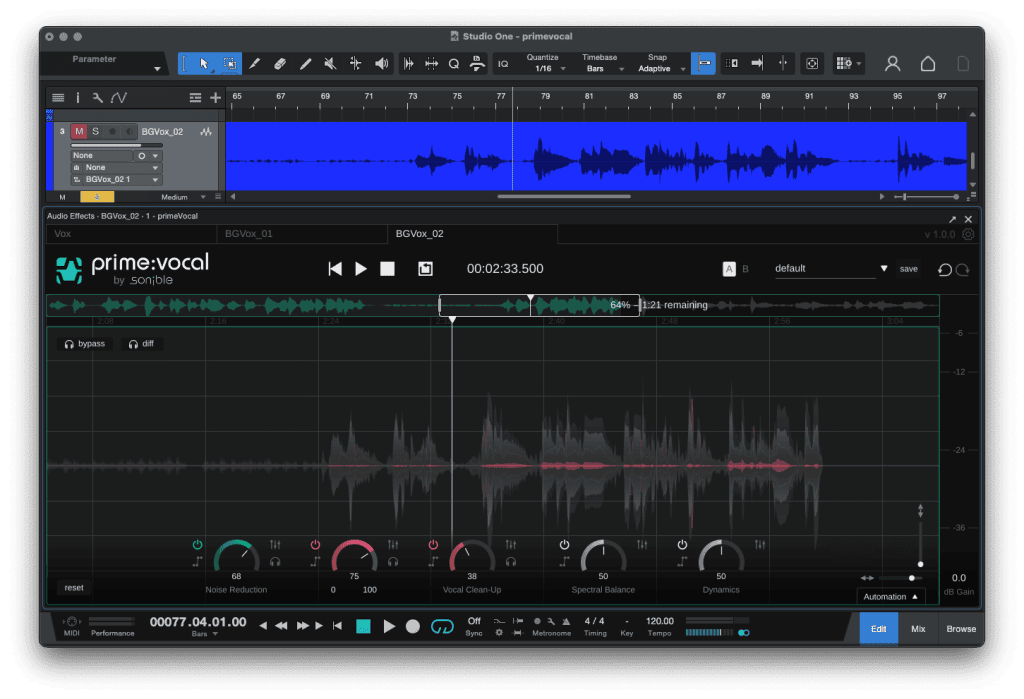Open the inspector i icon

(78, 98)
